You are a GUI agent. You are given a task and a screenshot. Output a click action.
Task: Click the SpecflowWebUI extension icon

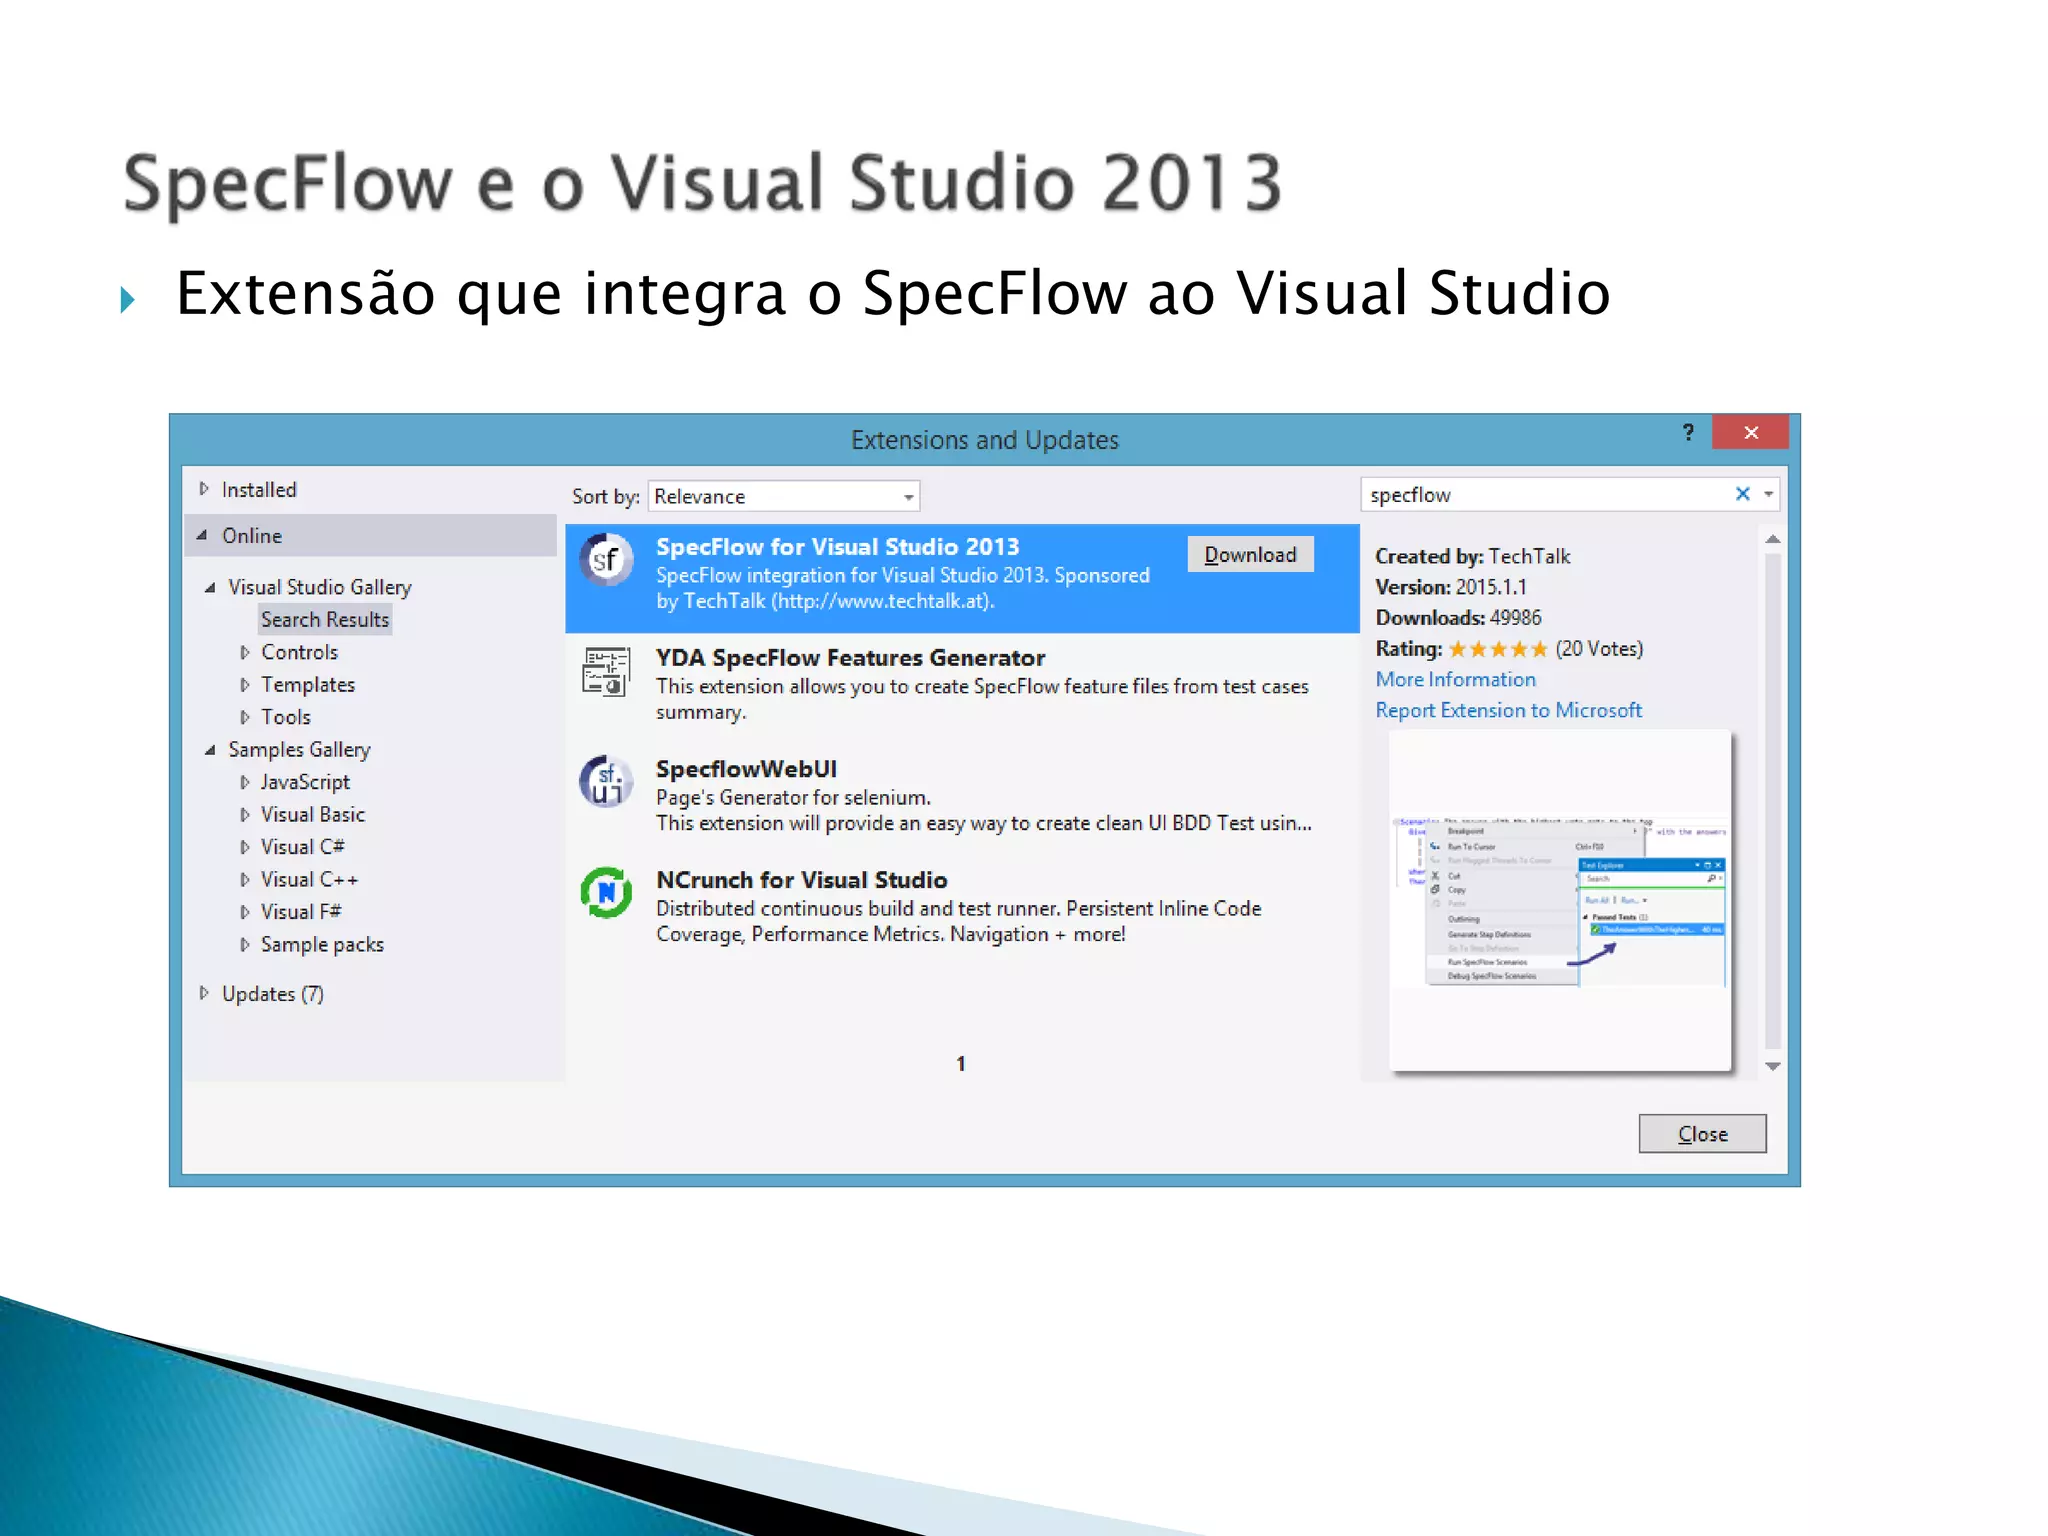[x=606, y=781]
